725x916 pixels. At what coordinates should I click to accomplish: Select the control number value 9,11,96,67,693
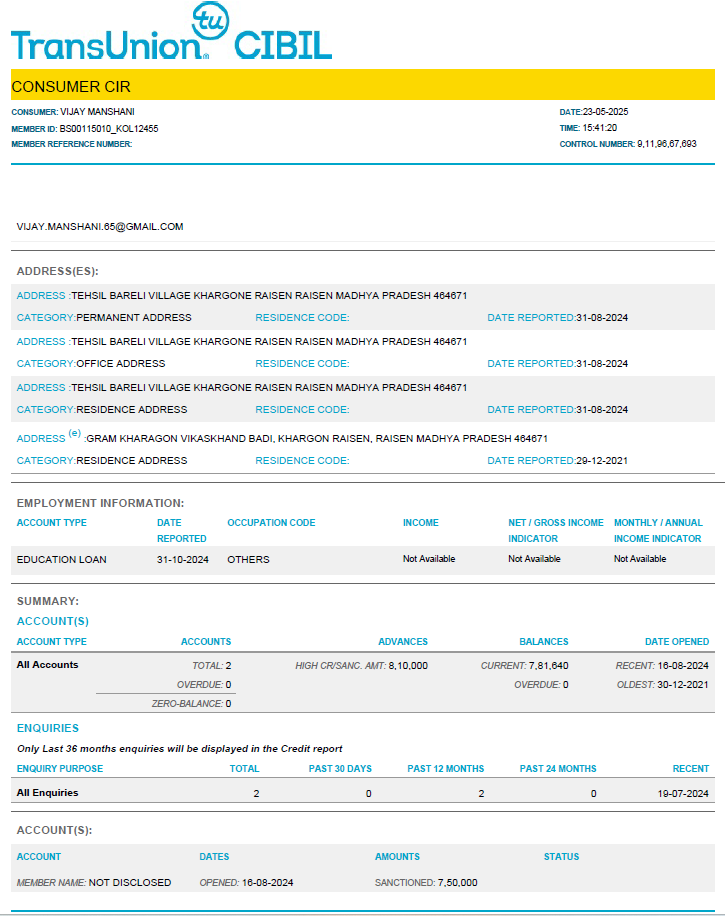point(667,144)
